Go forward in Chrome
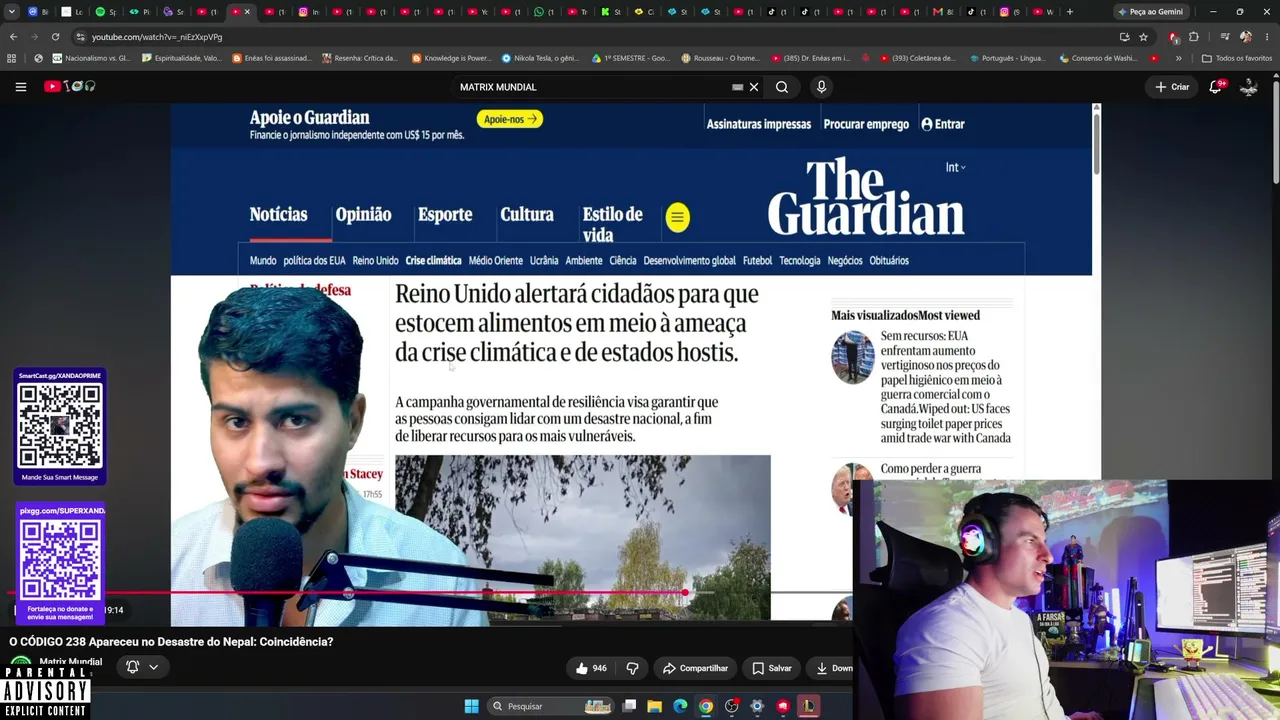This screenshot has height=720, width=1280. point(34,37)
